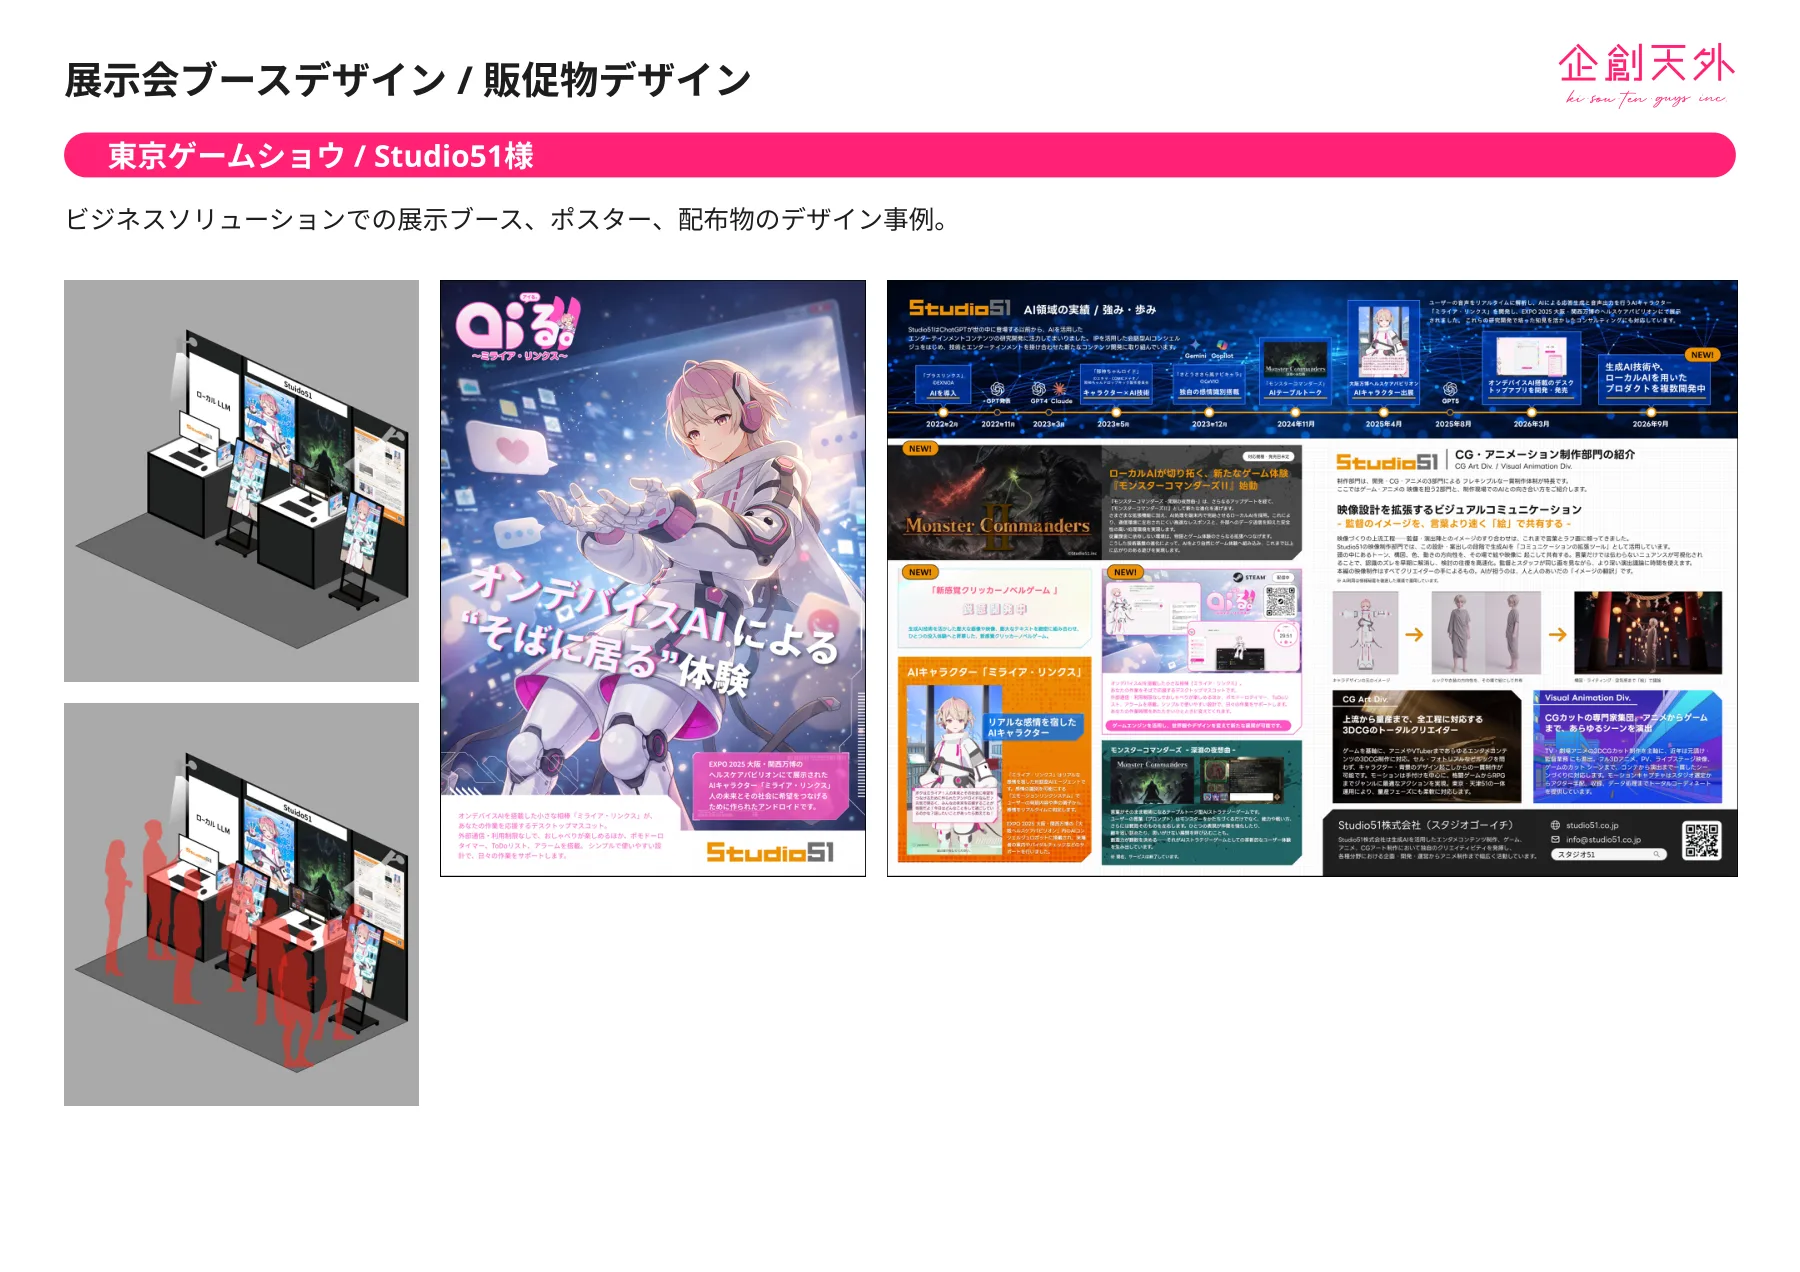
Task: Click the AIキャラクター「ミライア・リンクス」orange panel
Action: point(994,760)
